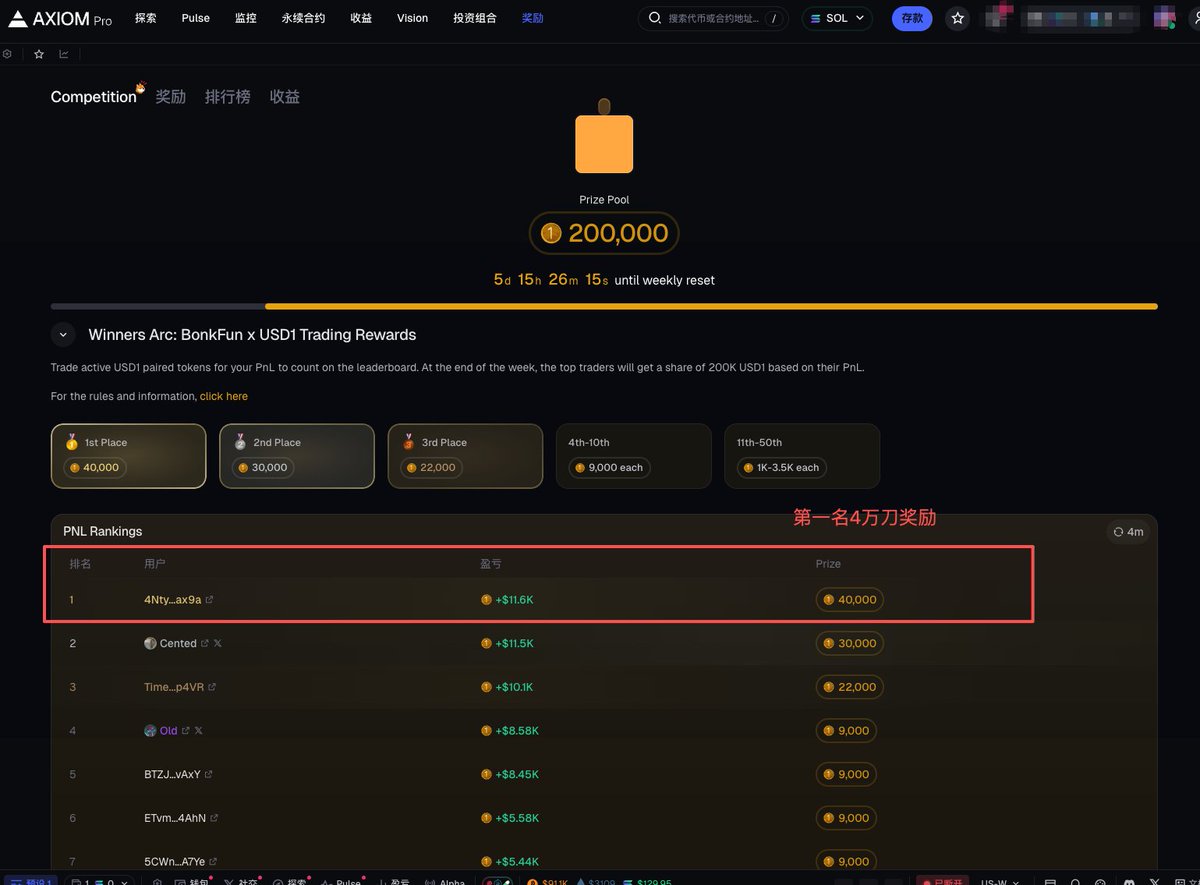The image size is (1200, 885).
Task: Click the +$10.1K PnL value
Action: click(x=514, y=687)
